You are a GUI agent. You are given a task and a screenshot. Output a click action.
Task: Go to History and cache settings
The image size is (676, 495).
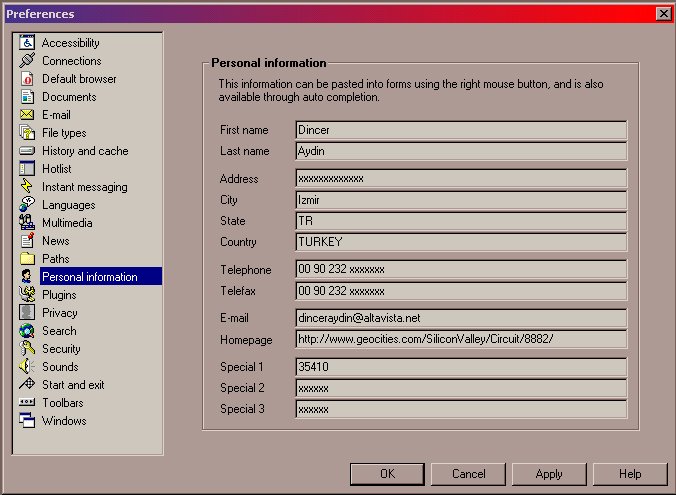85,151
